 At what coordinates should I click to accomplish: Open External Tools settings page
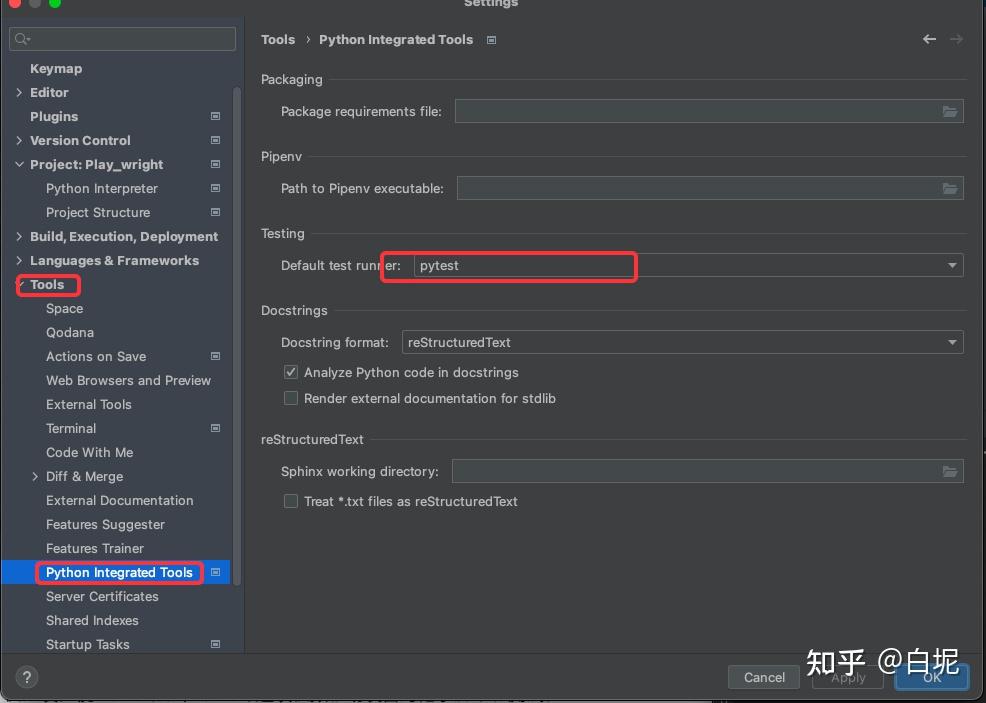[89, 404]
